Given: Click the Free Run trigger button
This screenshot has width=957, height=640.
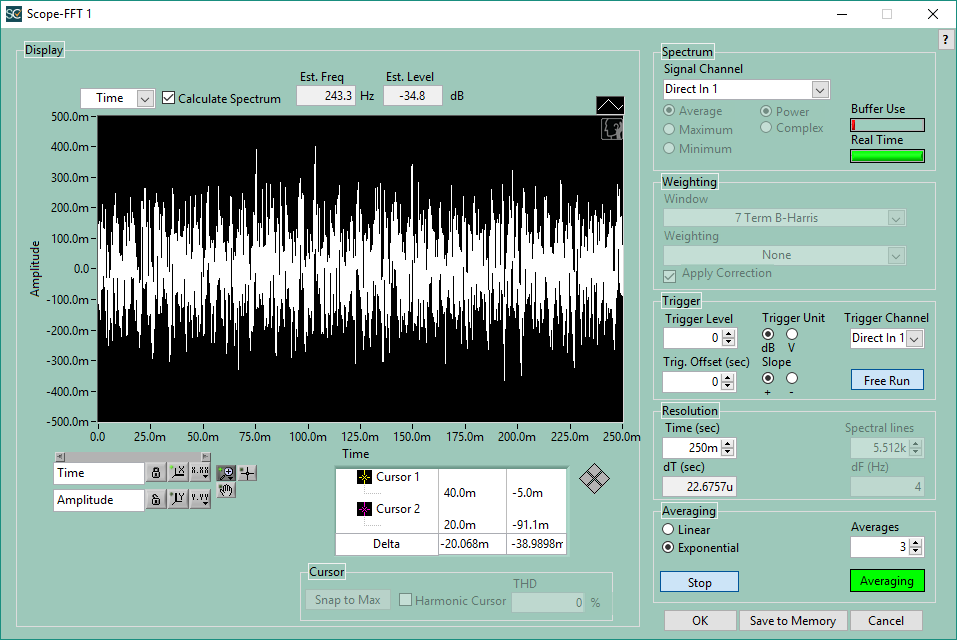Looking at the screenshot, I should coord(887,380).
